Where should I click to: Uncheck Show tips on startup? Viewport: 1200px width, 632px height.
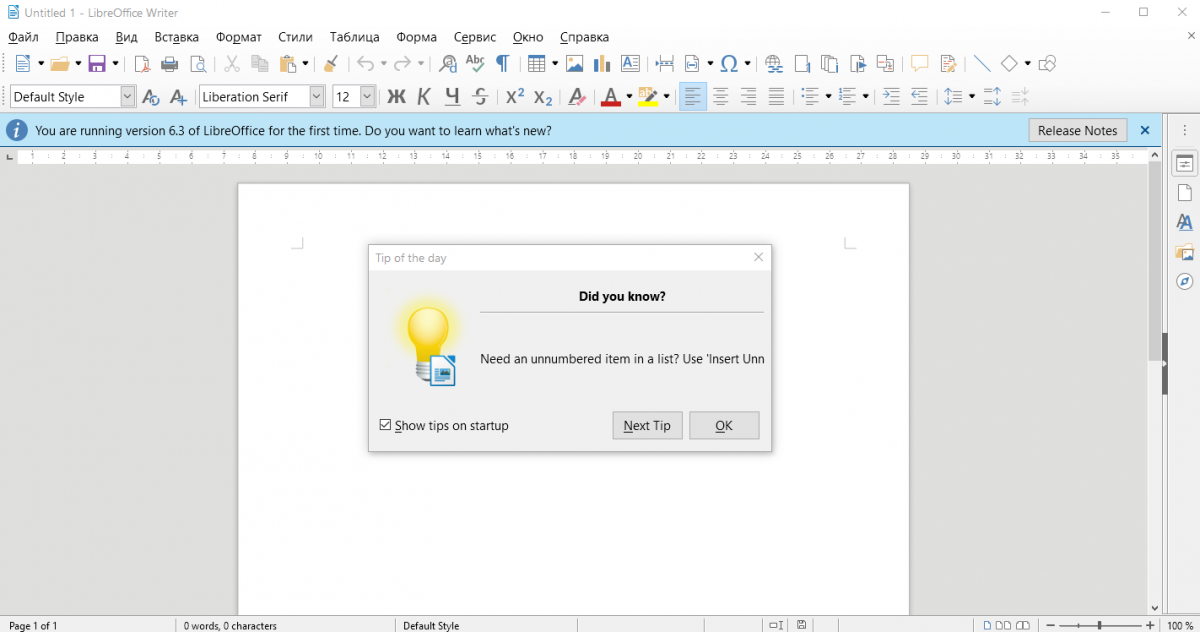pos(386,425)
